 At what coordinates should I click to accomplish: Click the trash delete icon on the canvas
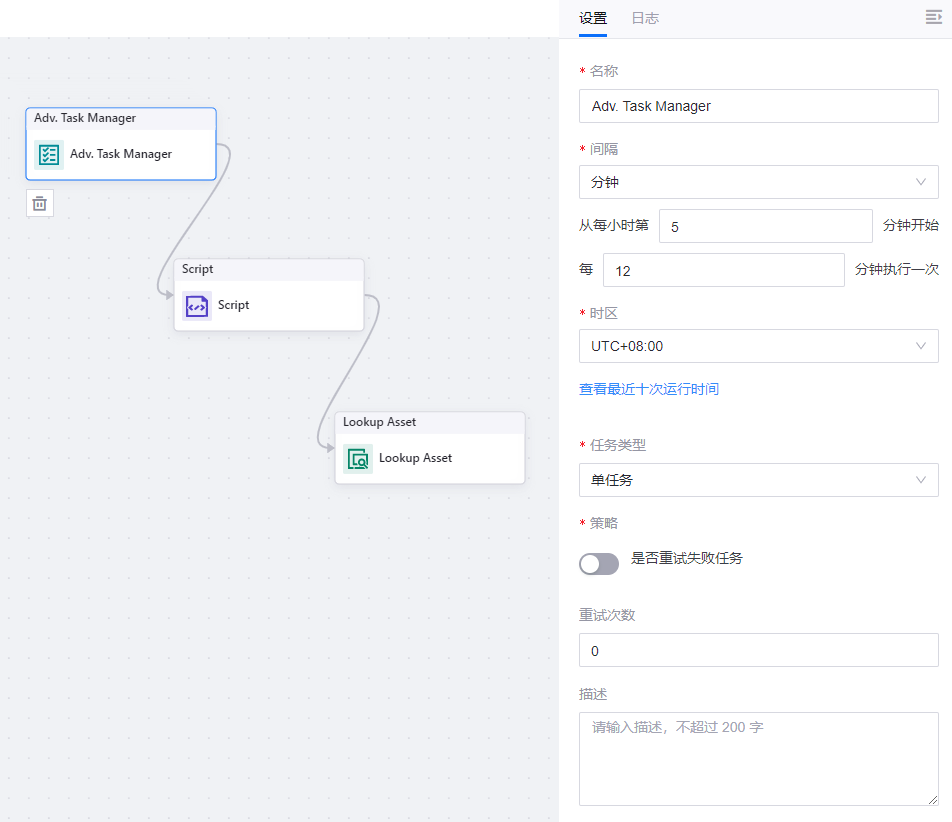tap(39, 202)
